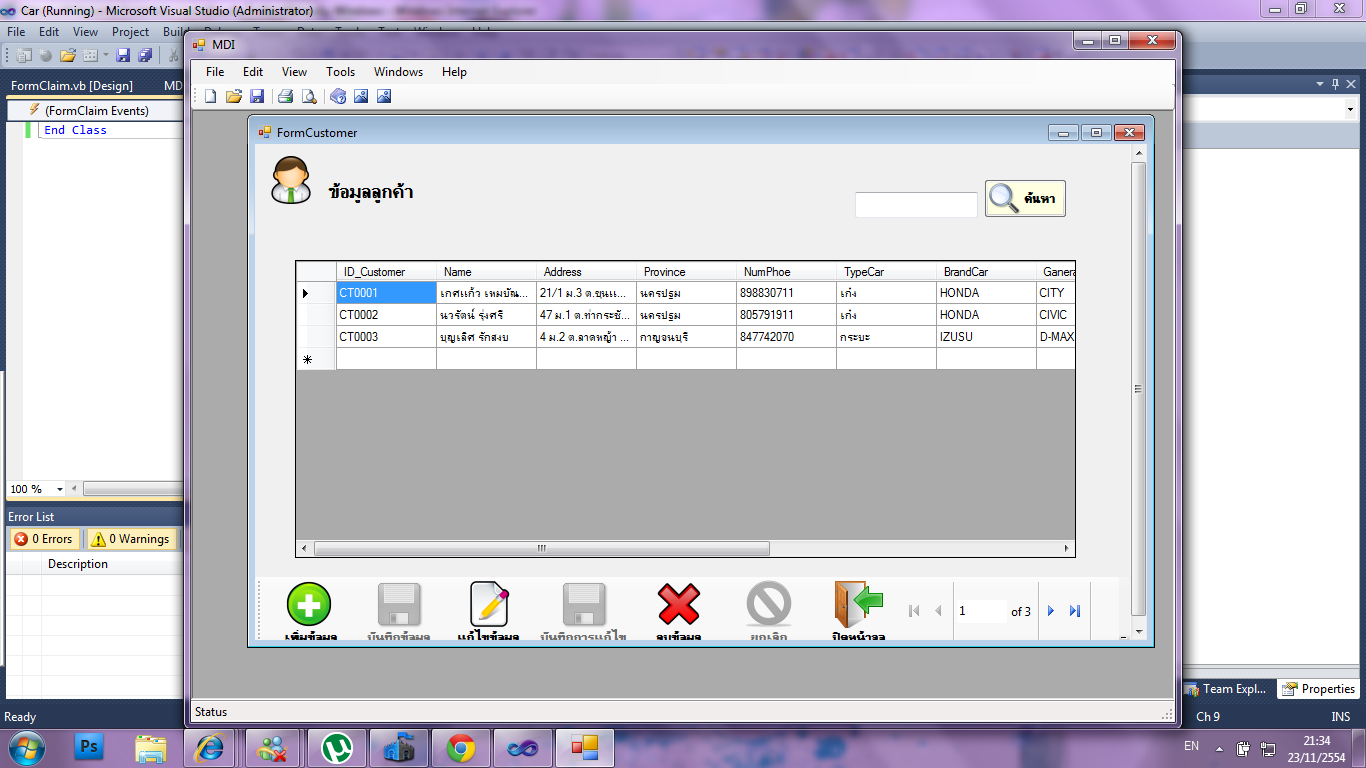This screenshot has width=1366, height=768.
Task: Click the red X delete-record icon
Action: pyautogui.click(x=679, y=604)
